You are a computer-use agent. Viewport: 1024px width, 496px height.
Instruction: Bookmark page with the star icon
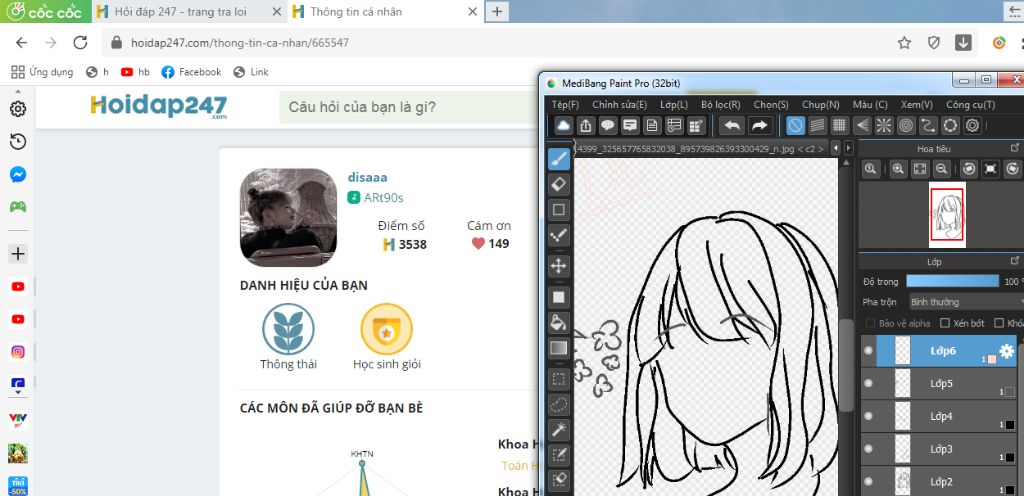click(x=904, y=43)
